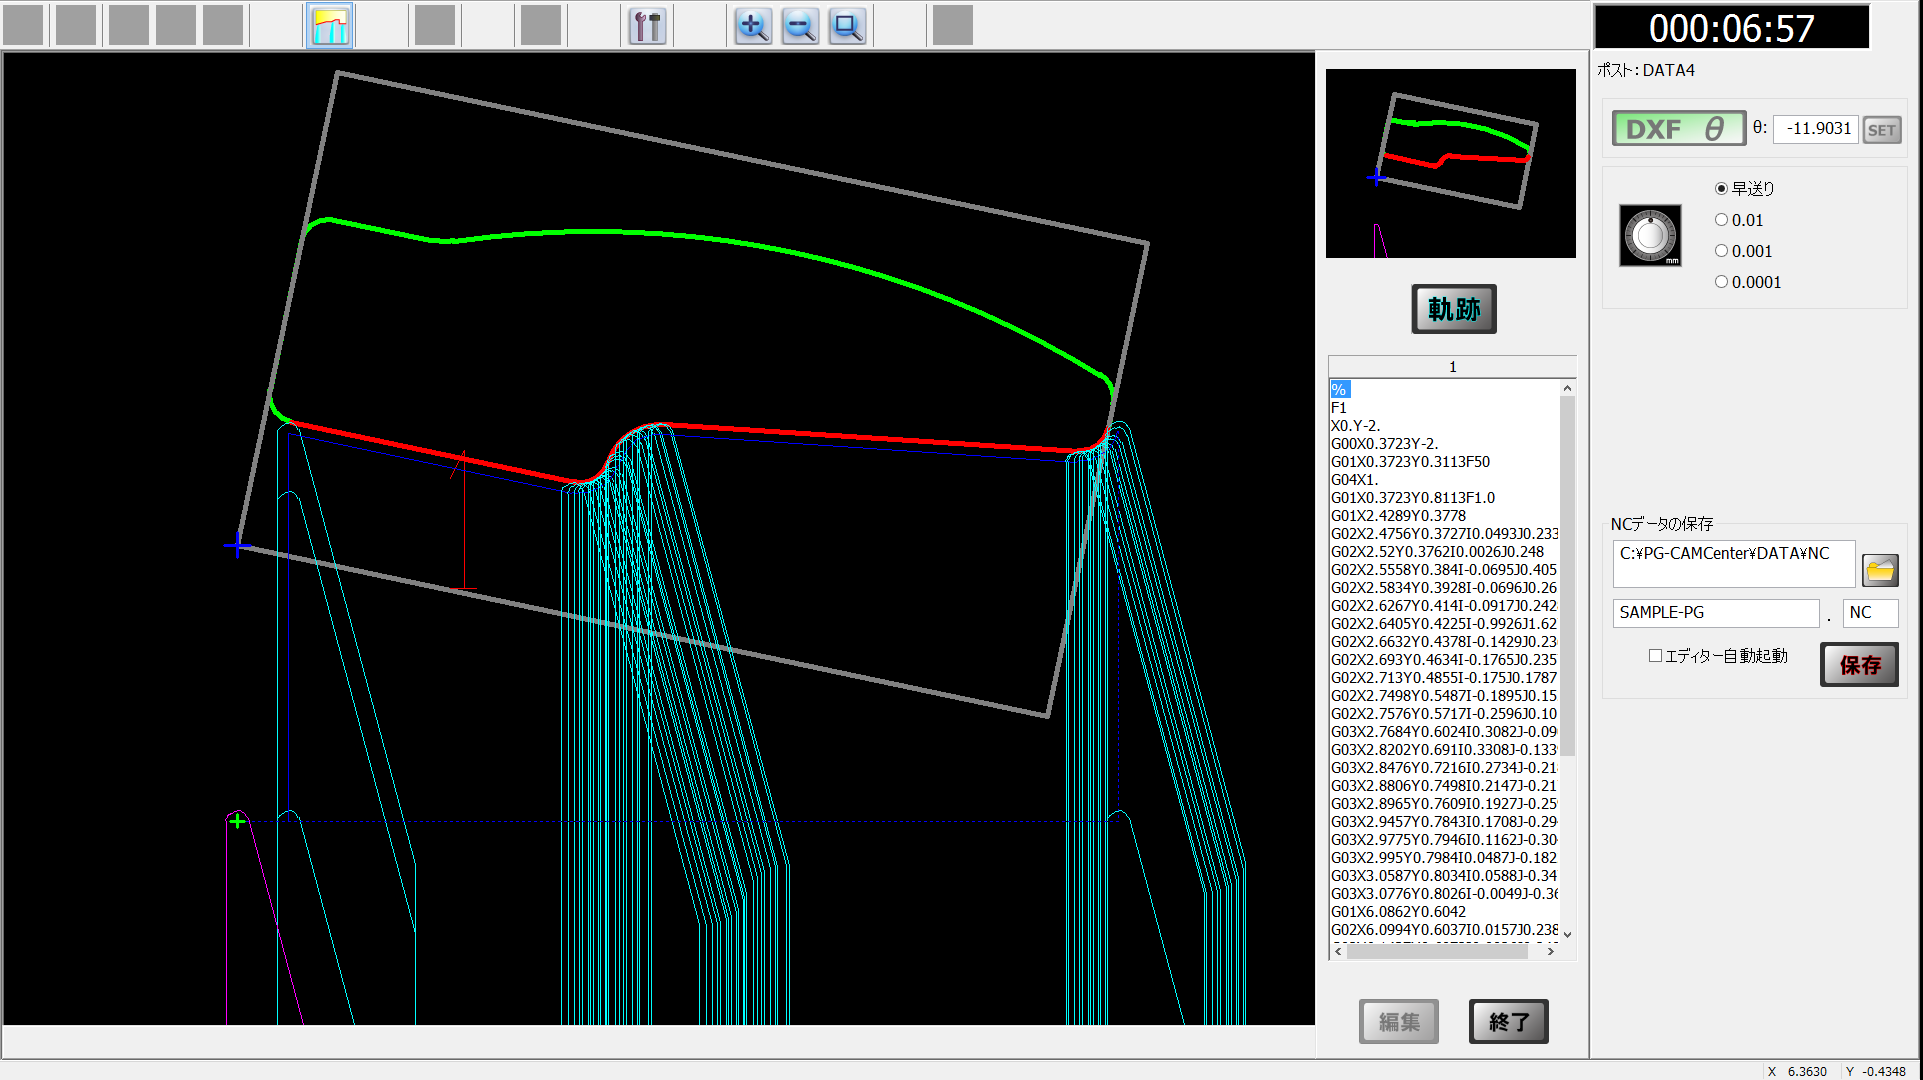Open the wrench and hammer settings tool
The width and height of the screenshot is (1923, 1080).
point(647,26)
